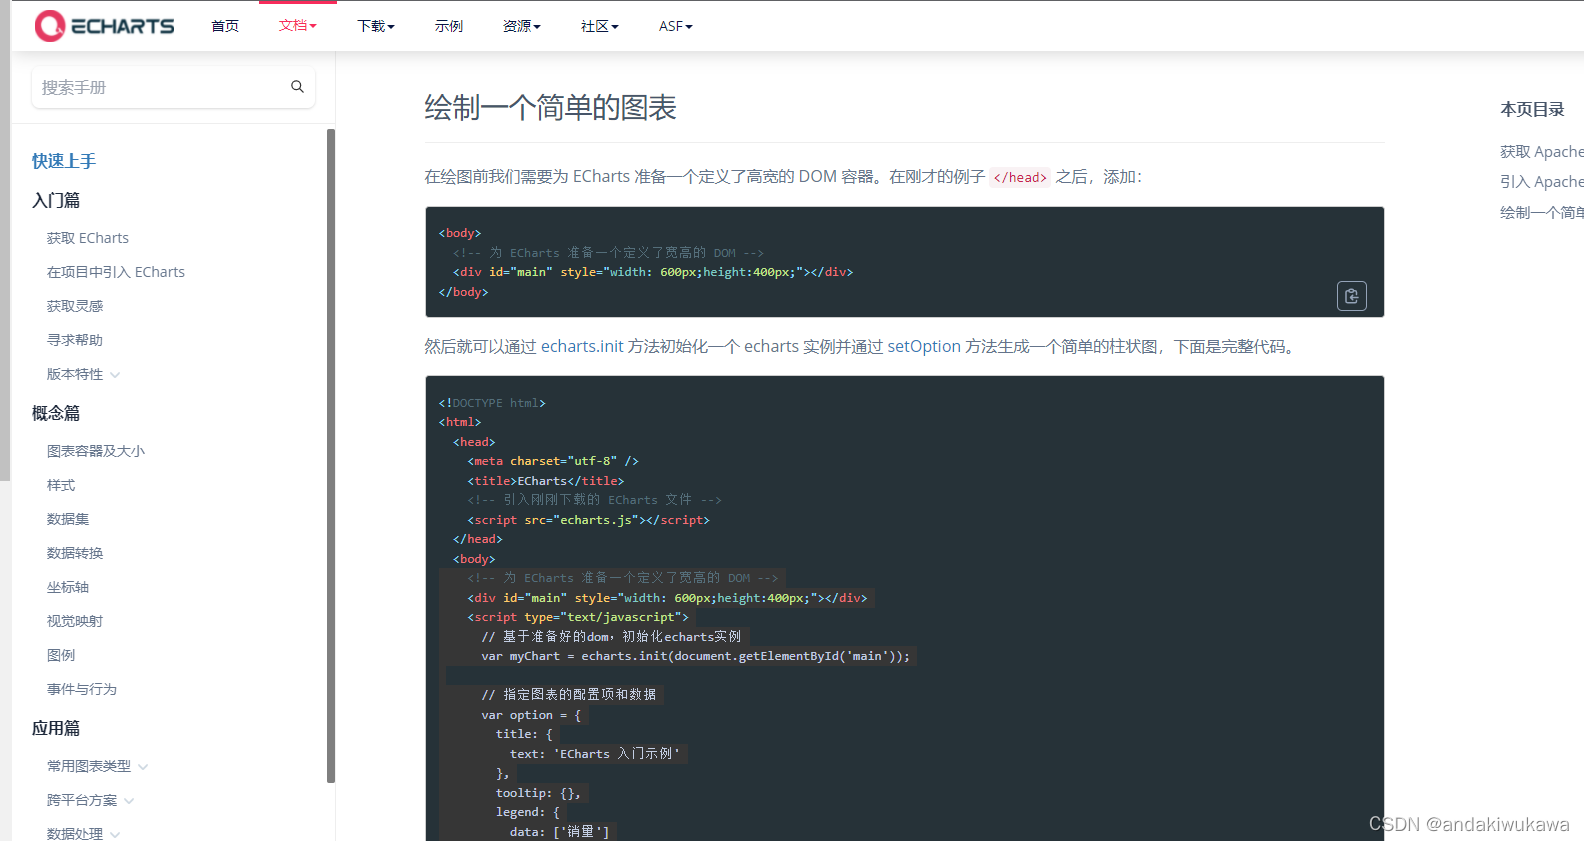This screenshot has width=1584, height=841.
Task: Click the search magnifier icon
Action: [x=297, y=87]
